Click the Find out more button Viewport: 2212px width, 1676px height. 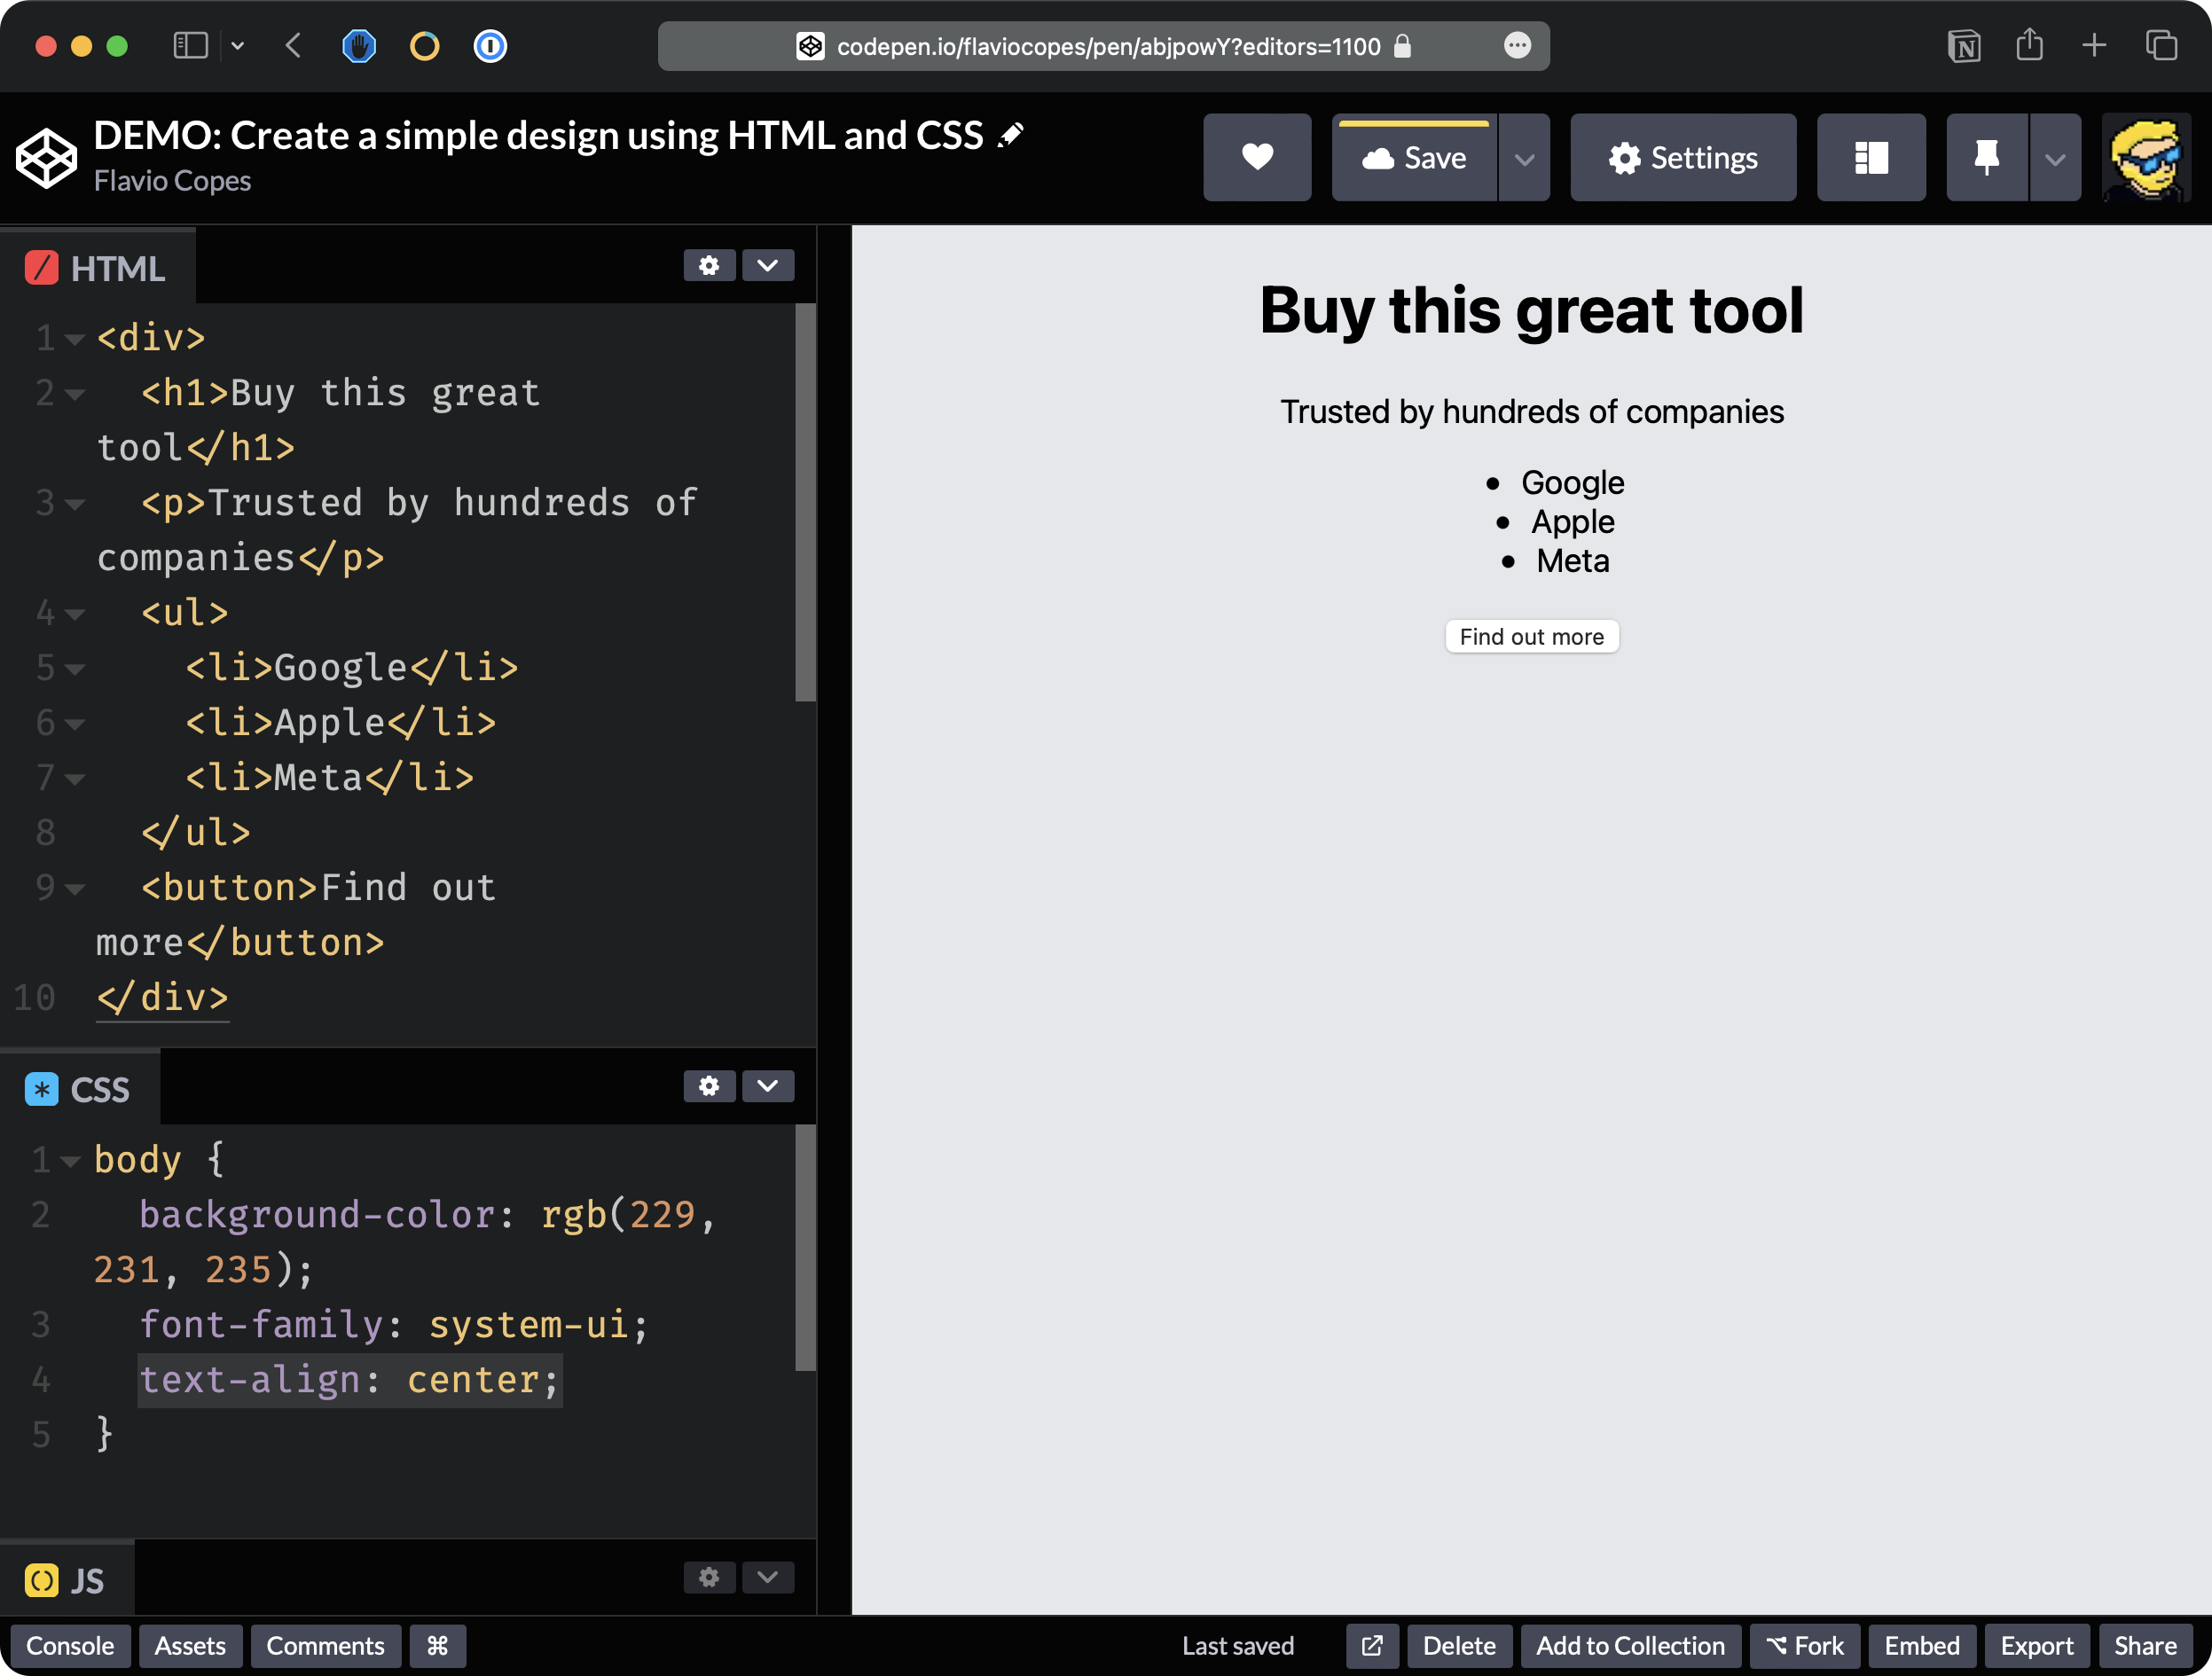click(1531, 637)
